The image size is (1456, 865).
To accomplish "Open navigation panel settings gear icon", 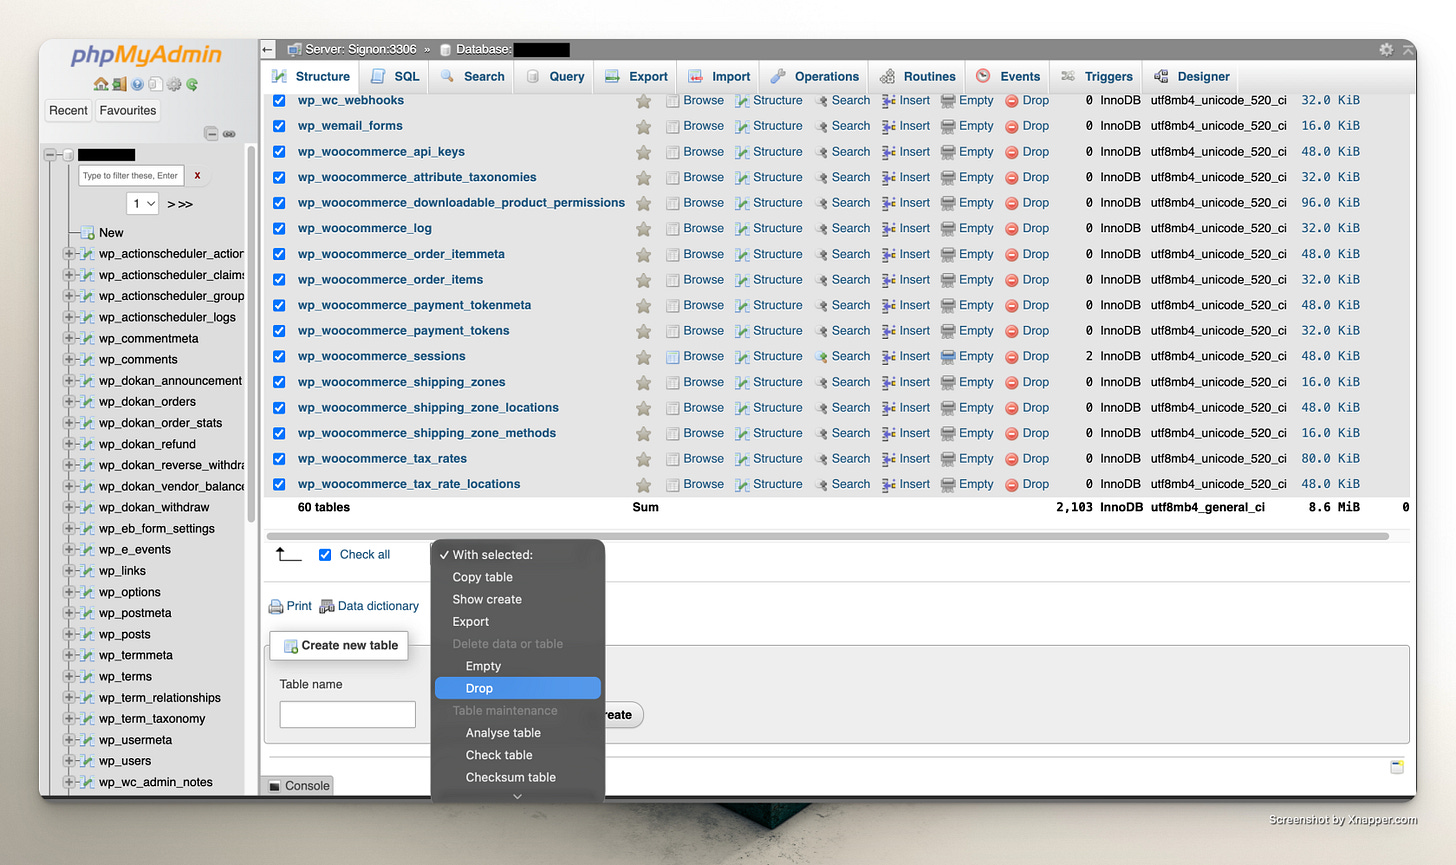I will [174, 85].
